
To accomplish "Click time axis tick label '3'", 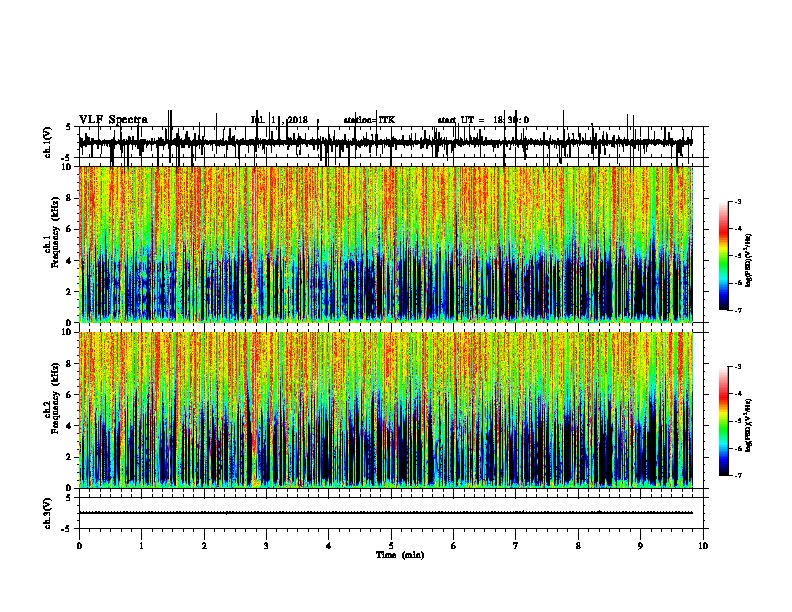I will [x=266, y=546].
